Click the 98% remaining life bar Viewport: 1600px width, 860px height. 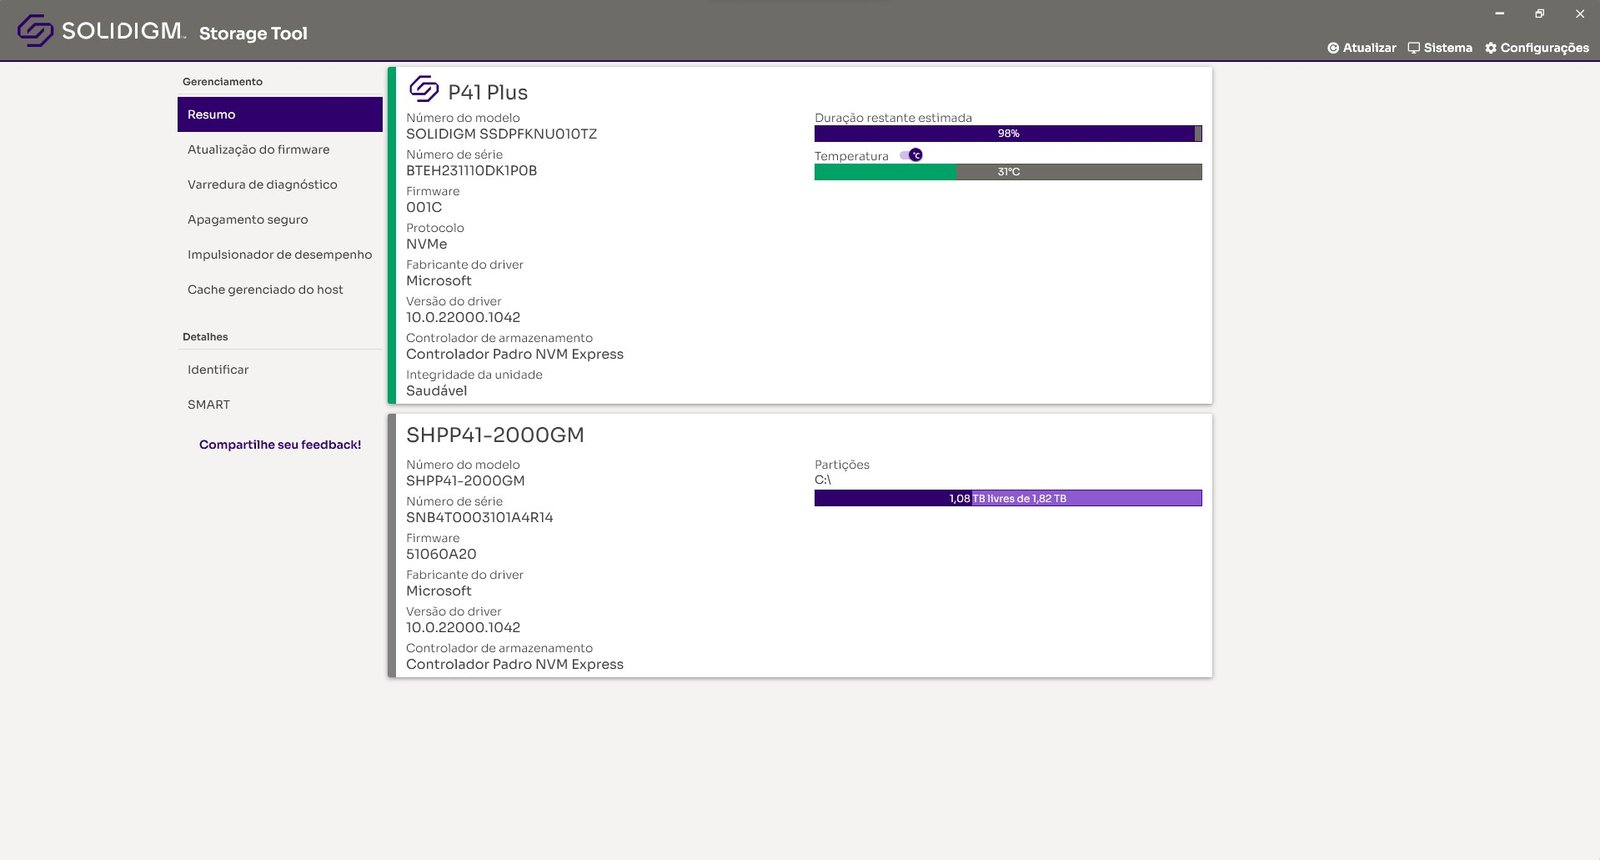pyautogui.click(x=1007, y=133)
